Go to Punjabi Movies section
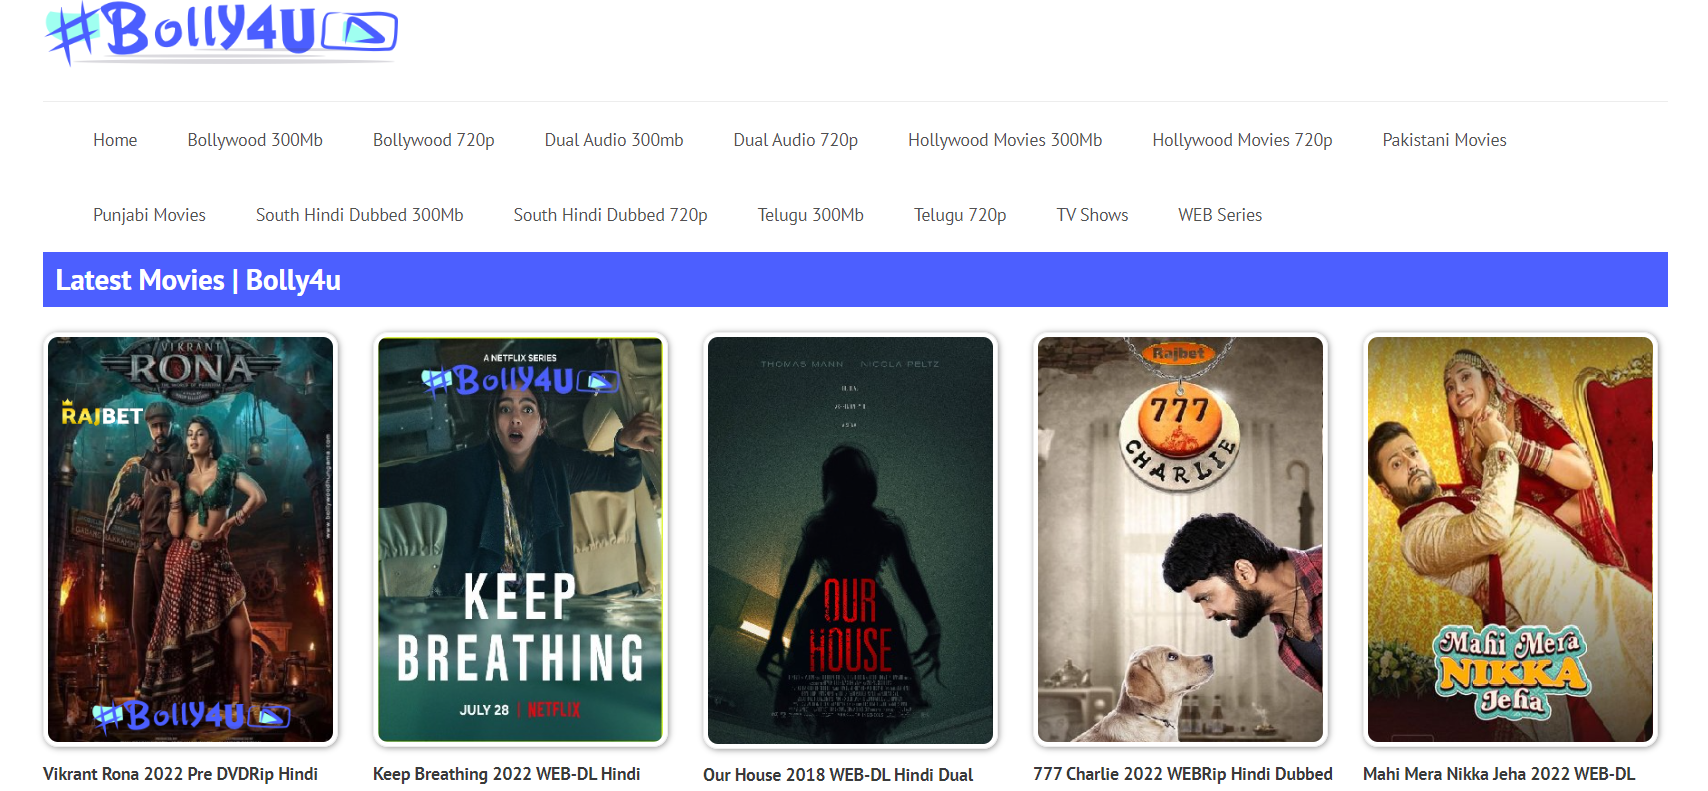 149,215
